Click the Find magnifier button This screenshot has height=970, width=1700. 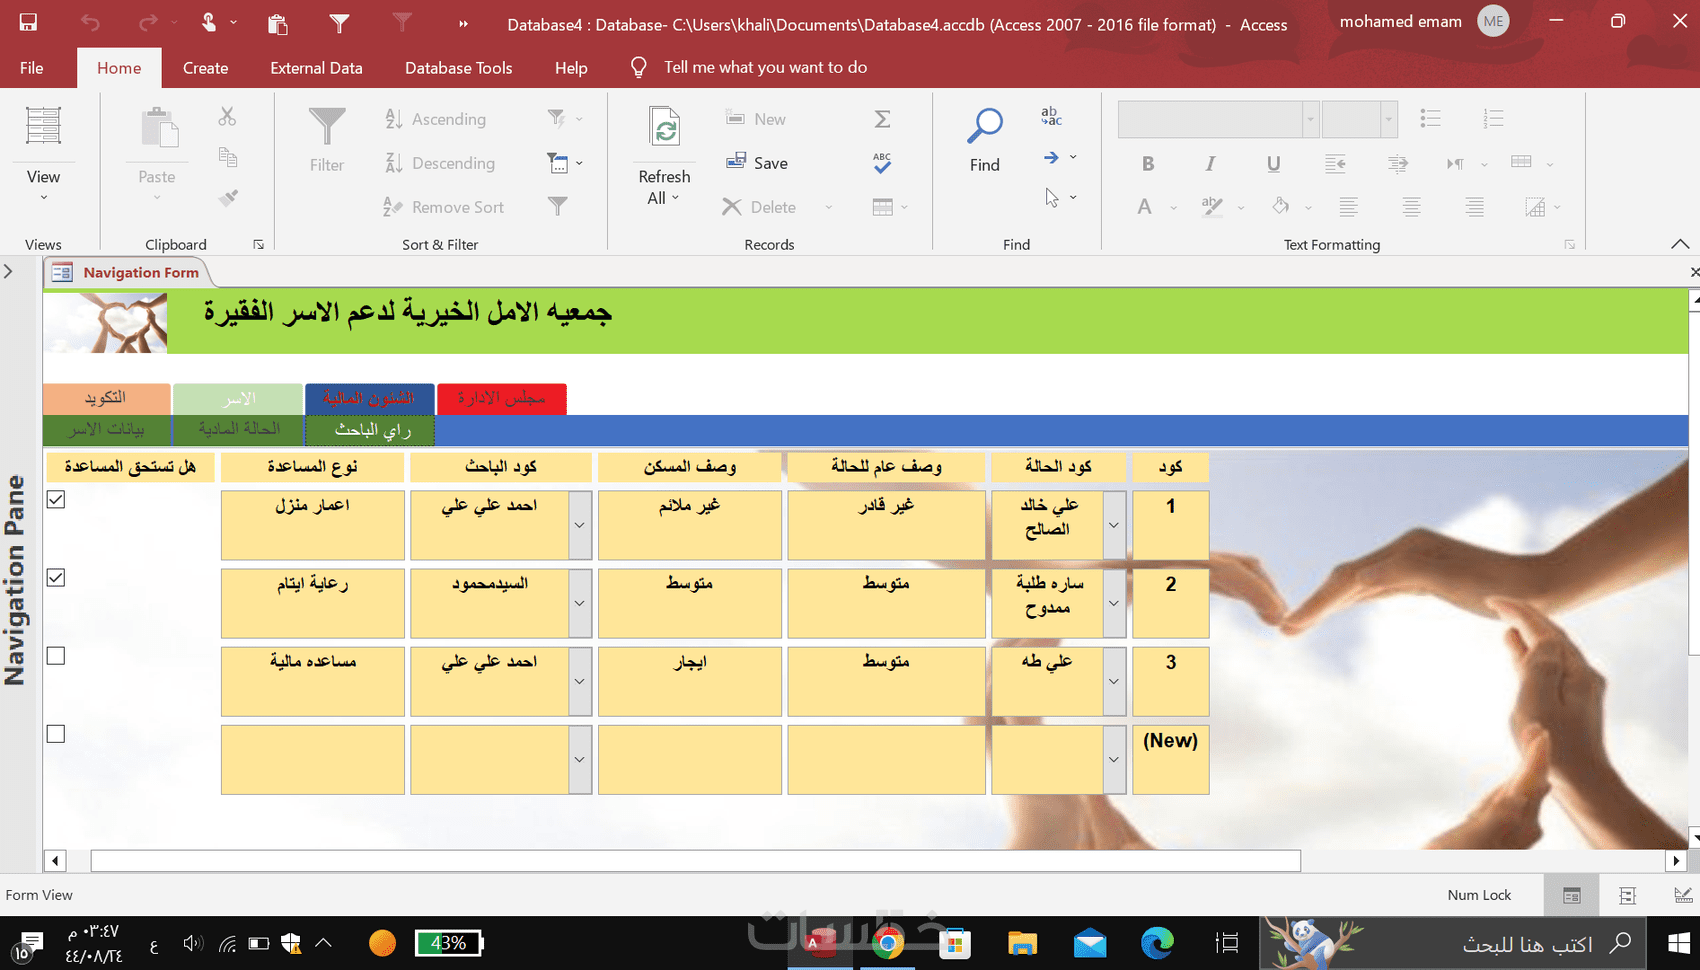(x=985, y=140)
